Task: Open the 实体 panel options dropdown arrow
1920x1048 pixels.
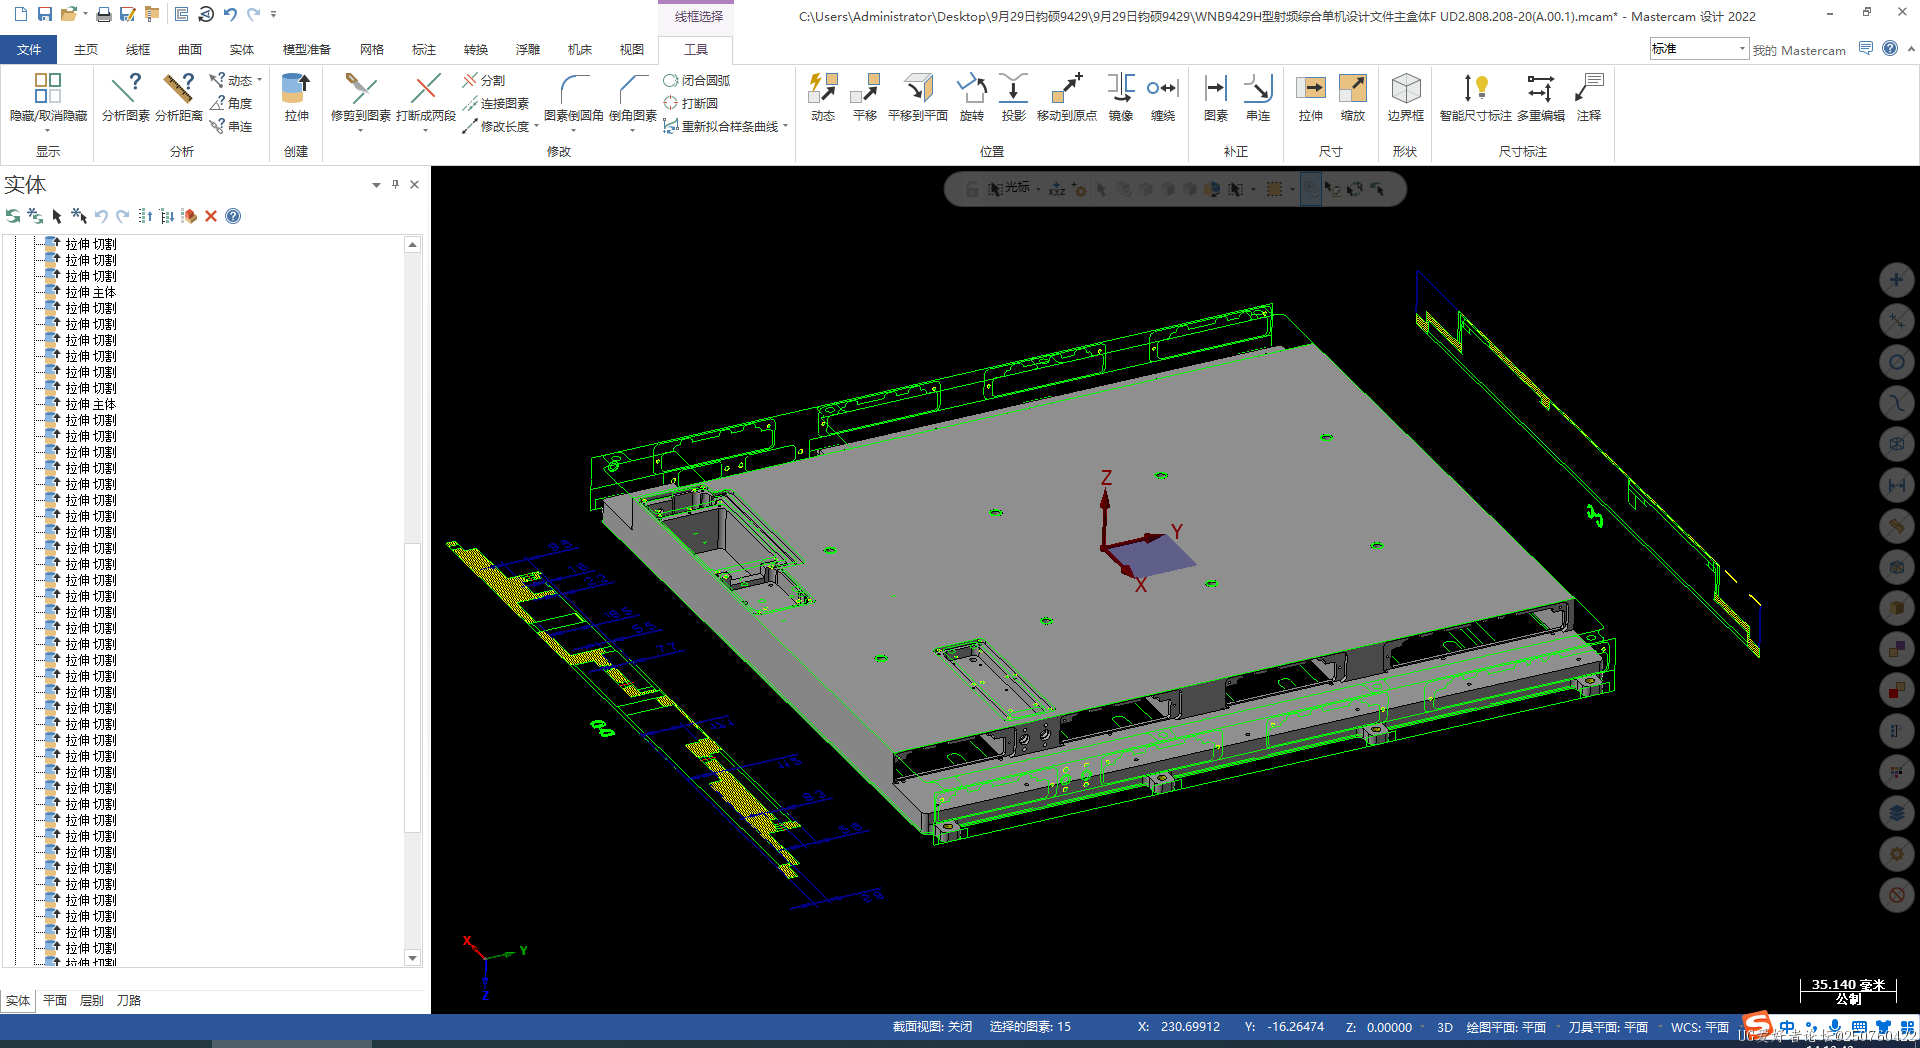Action: pos(376,185)
